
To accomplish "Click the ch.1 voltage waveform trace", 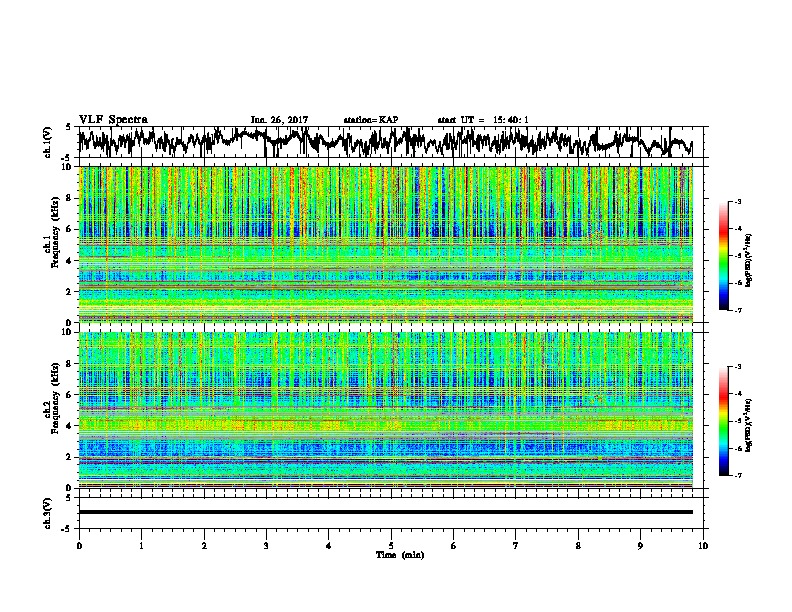I will coord(385,142).
